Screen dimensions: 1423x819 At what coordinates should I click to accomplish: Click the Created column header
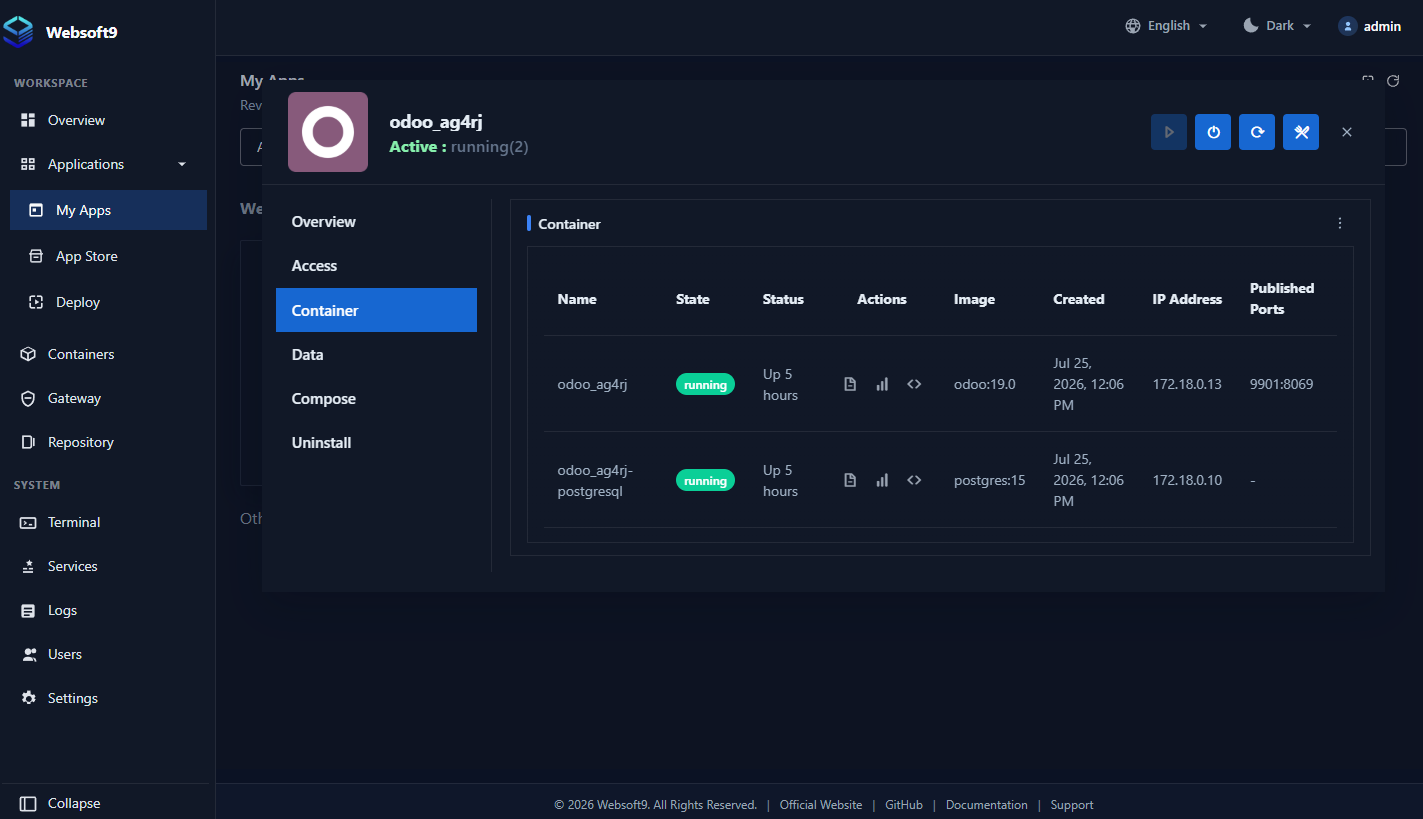click(1079, 299)
